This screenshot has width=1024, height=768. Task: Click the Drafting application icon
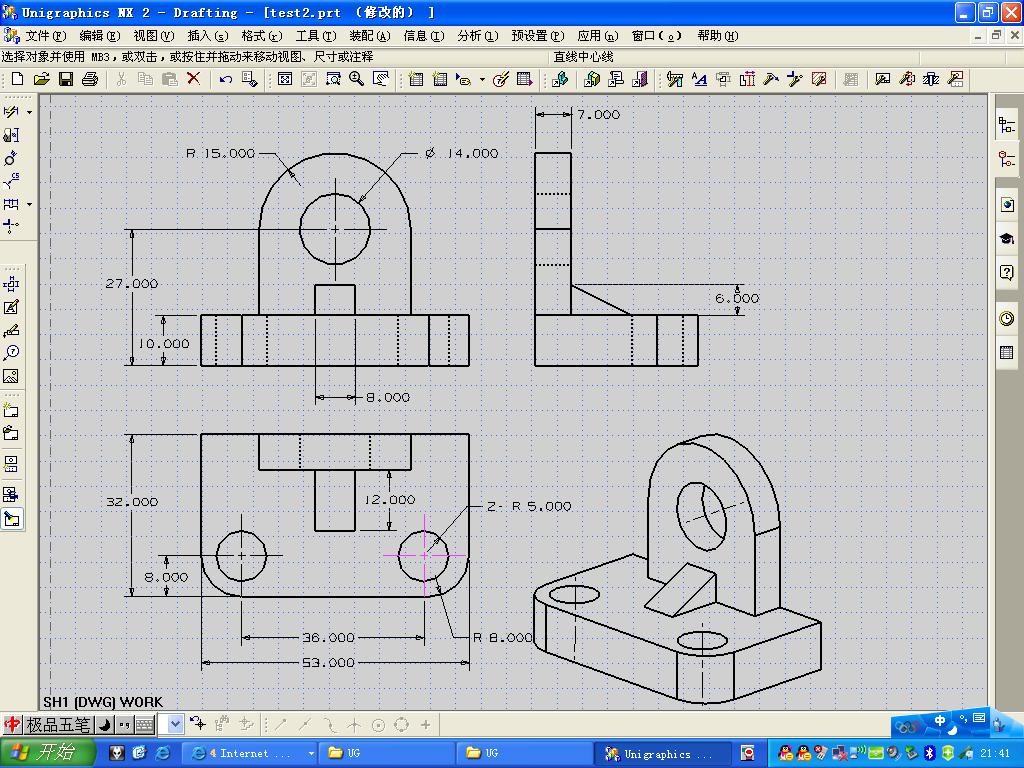(616, 79)
